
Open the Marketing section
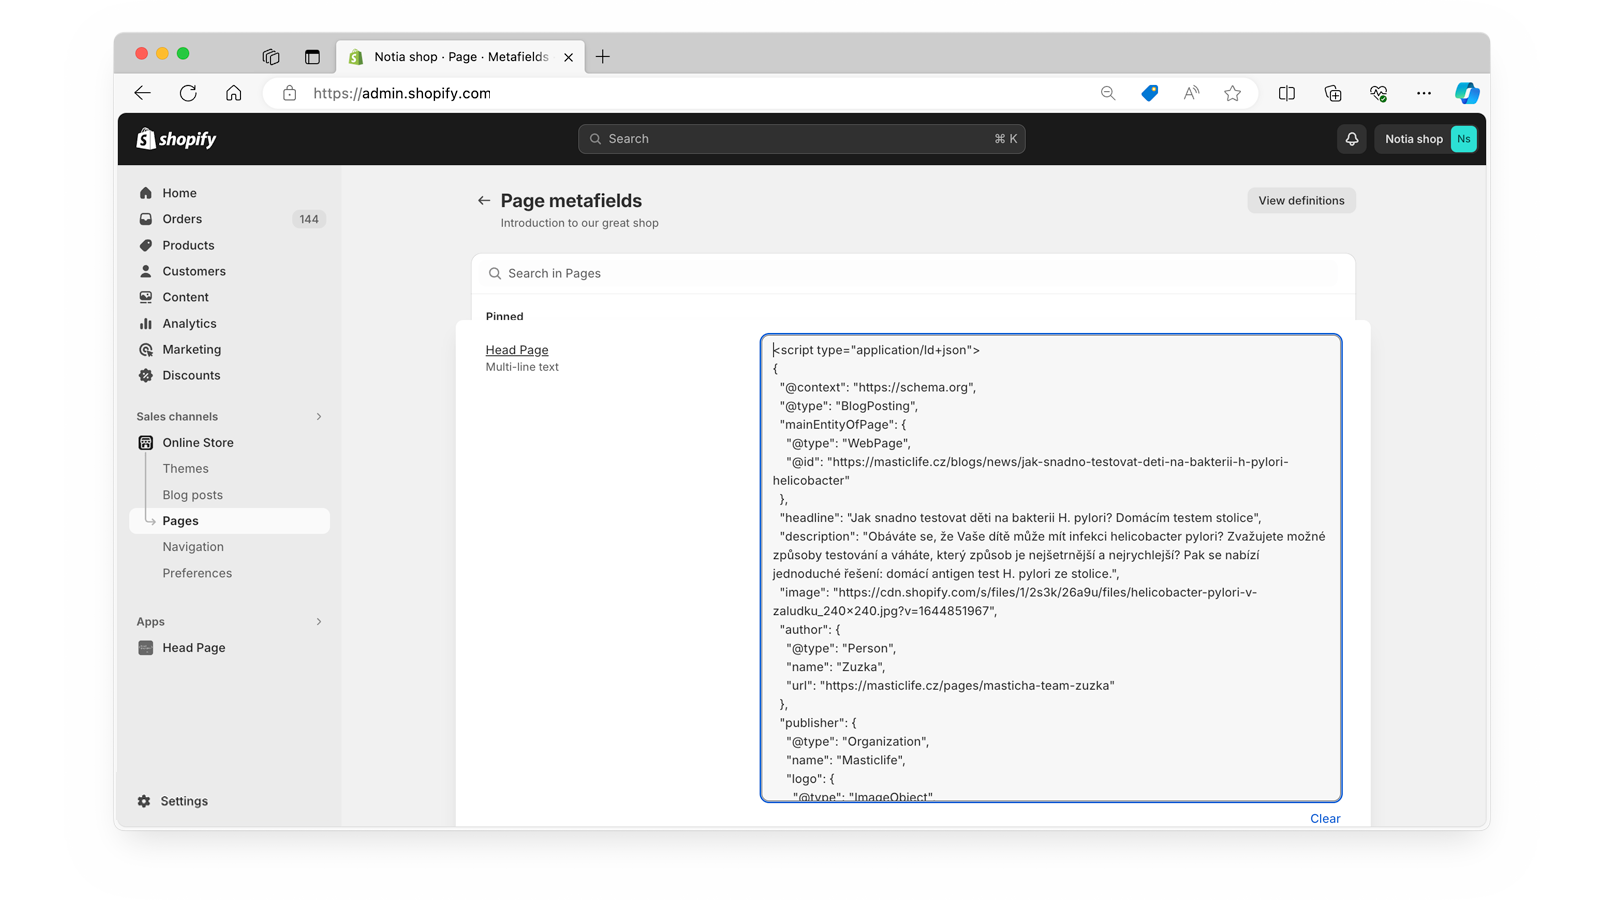click(x=191, y=349)
